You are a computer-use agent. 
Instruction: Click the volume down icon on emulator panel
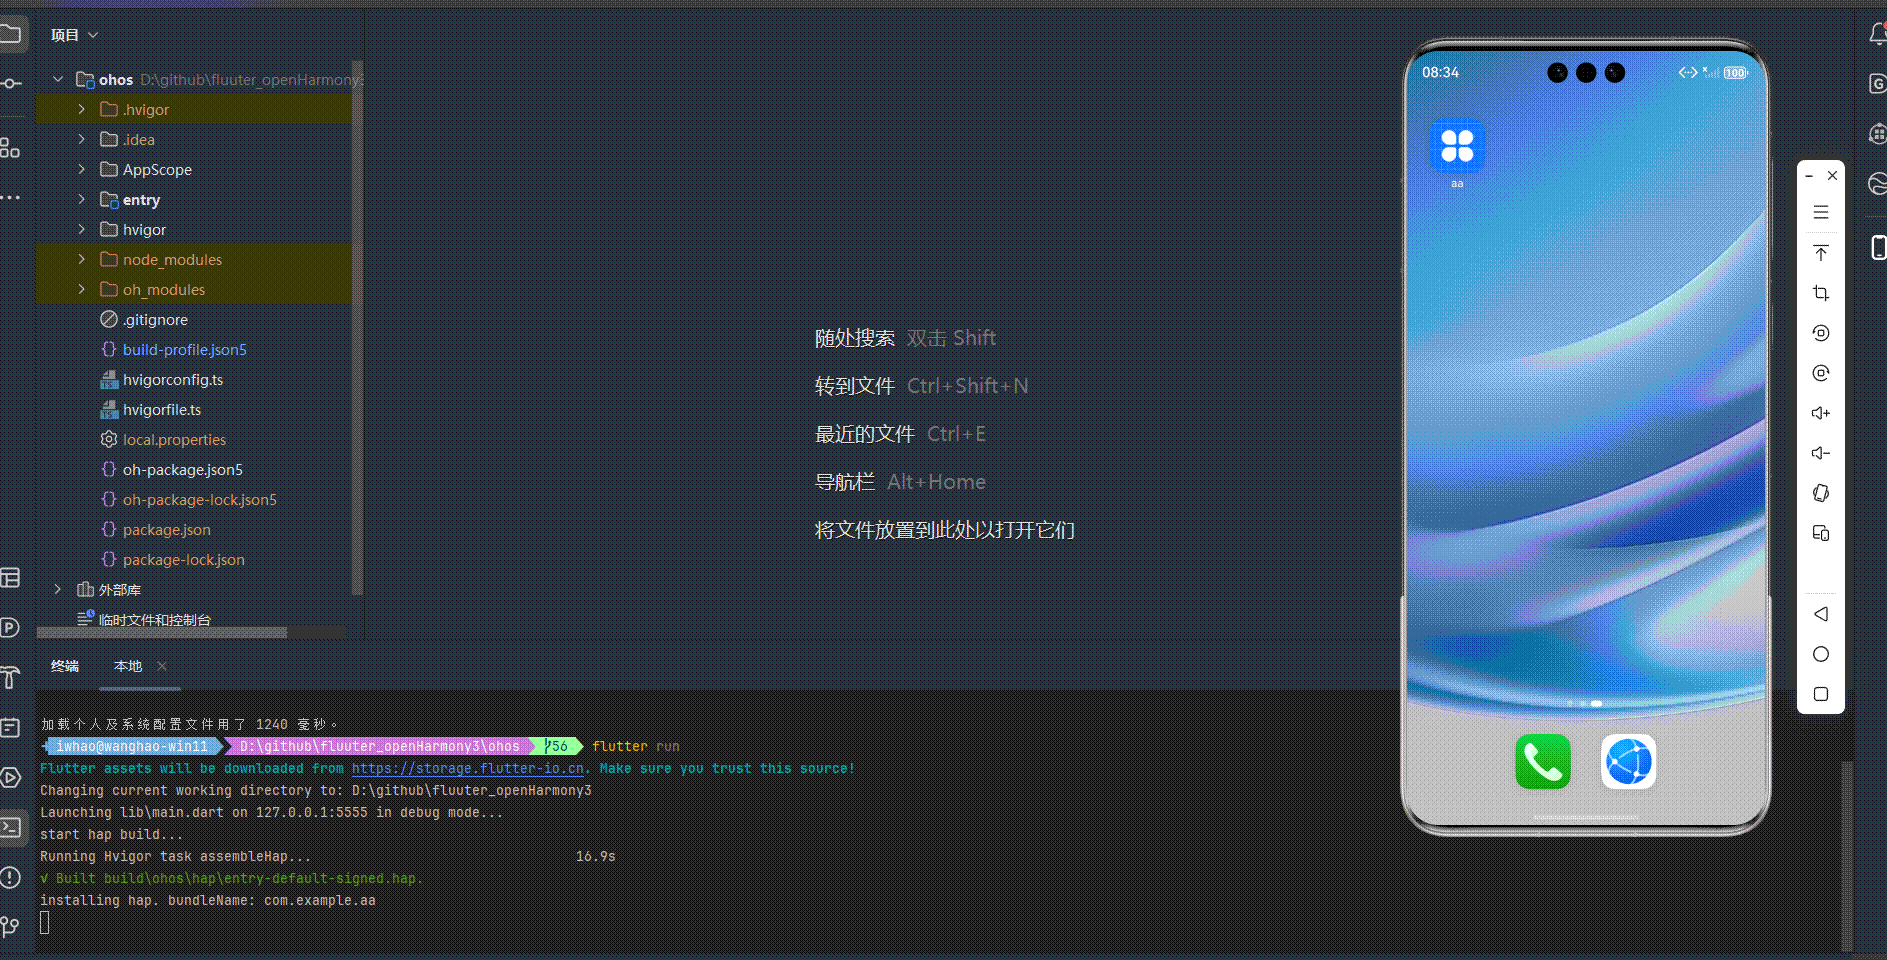pos(1820,453)
